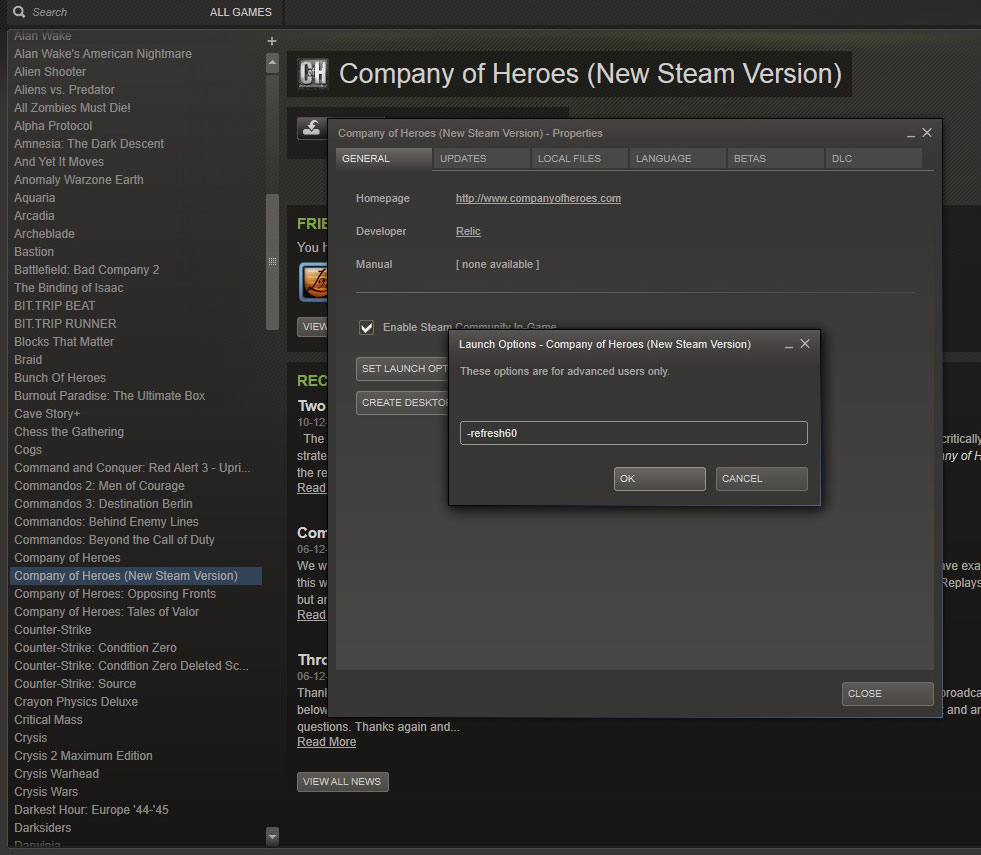The width and height of the screenshot is (981, 855).
Task: Click CANCEL in Launch Options dialog
Action: tap(761, 479)
